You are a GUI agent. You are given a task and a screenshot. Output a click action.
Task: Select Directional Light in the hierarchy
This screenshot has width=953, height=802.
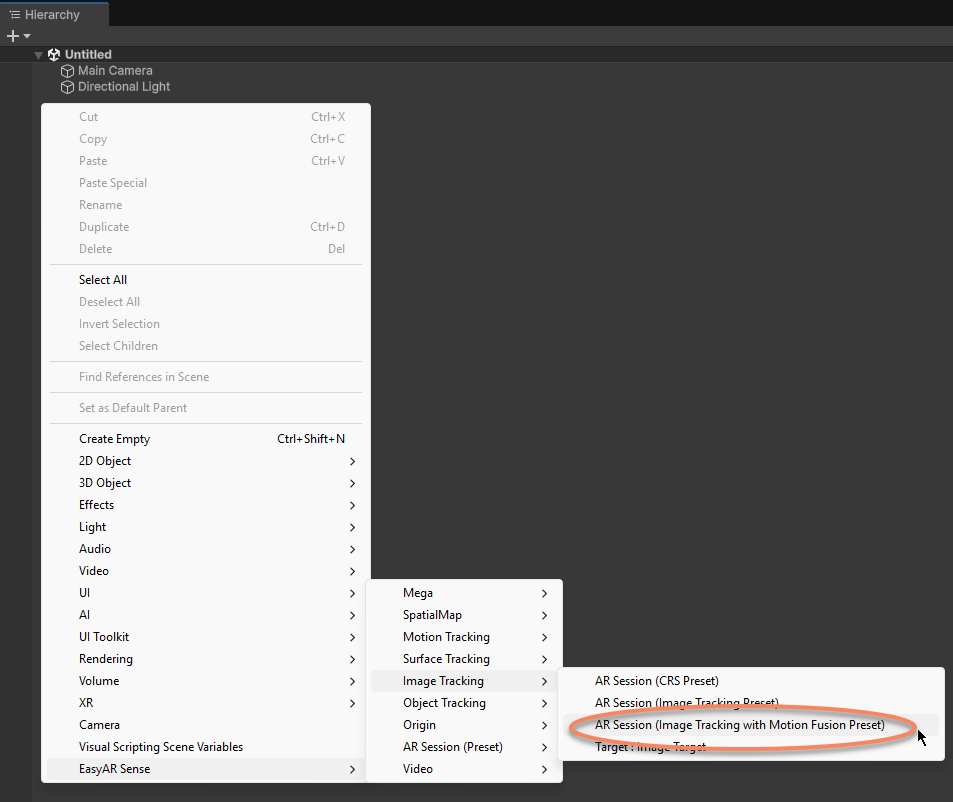pos(124,87)
